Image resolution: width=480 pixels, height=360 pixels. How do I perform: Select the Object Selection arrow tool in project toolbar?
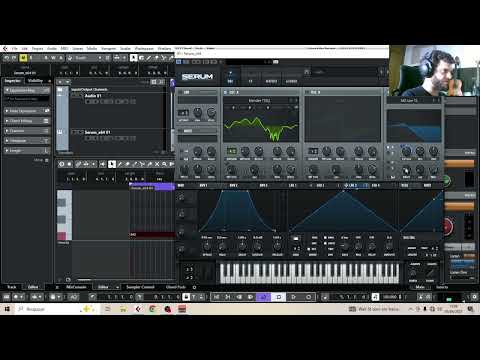point(133,58)
